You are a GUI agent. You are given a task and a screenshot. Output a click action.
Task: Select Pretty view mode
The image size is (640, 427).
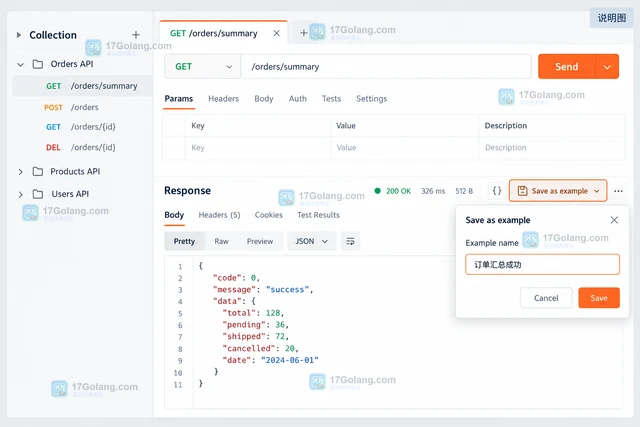184,241
